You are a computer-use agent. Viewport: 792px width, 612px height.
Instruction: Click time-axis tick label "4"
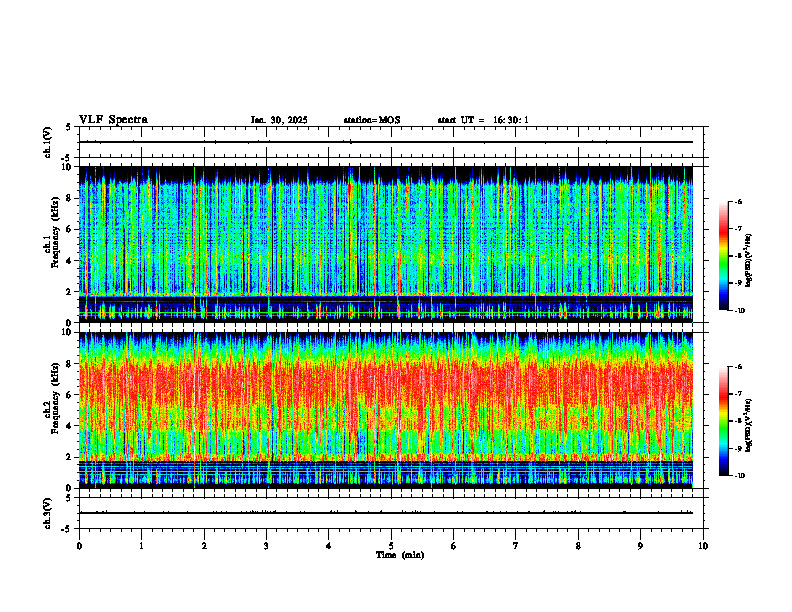point(329,546)
